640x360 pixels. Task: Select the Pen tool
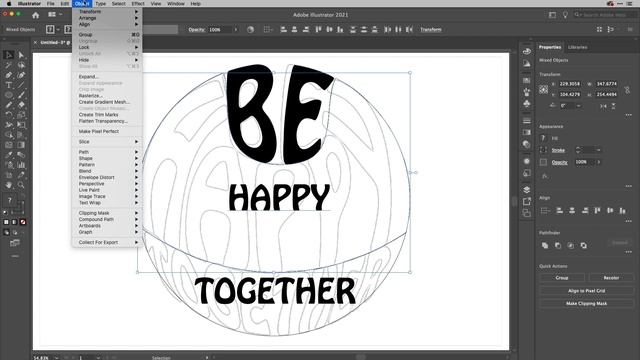(x=9, y=75)
